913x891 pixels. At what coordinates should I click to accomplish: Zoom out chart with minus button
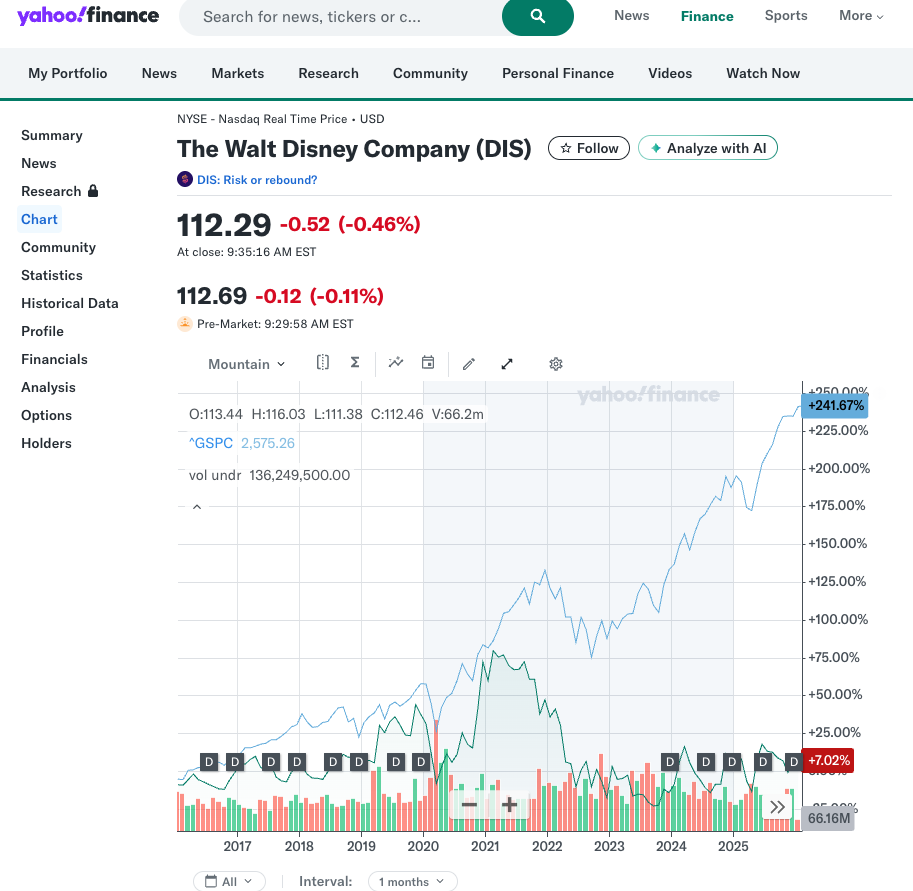469,804
